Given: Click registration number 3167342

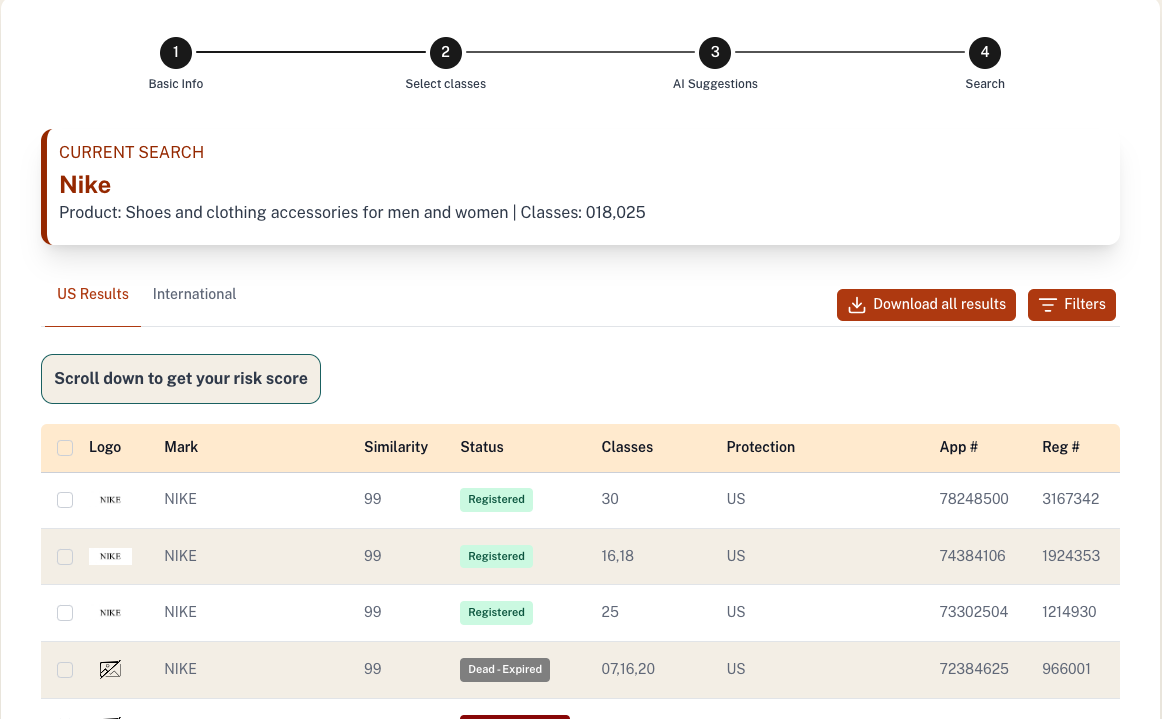Looking at the screenshot, I should [1070, 499].
